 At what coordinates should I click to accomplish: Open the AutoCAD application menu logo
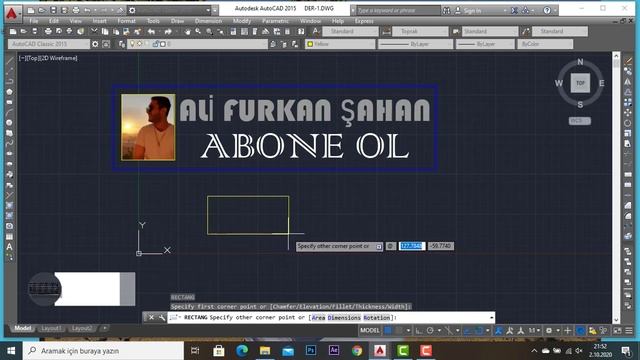pos(11,13)
